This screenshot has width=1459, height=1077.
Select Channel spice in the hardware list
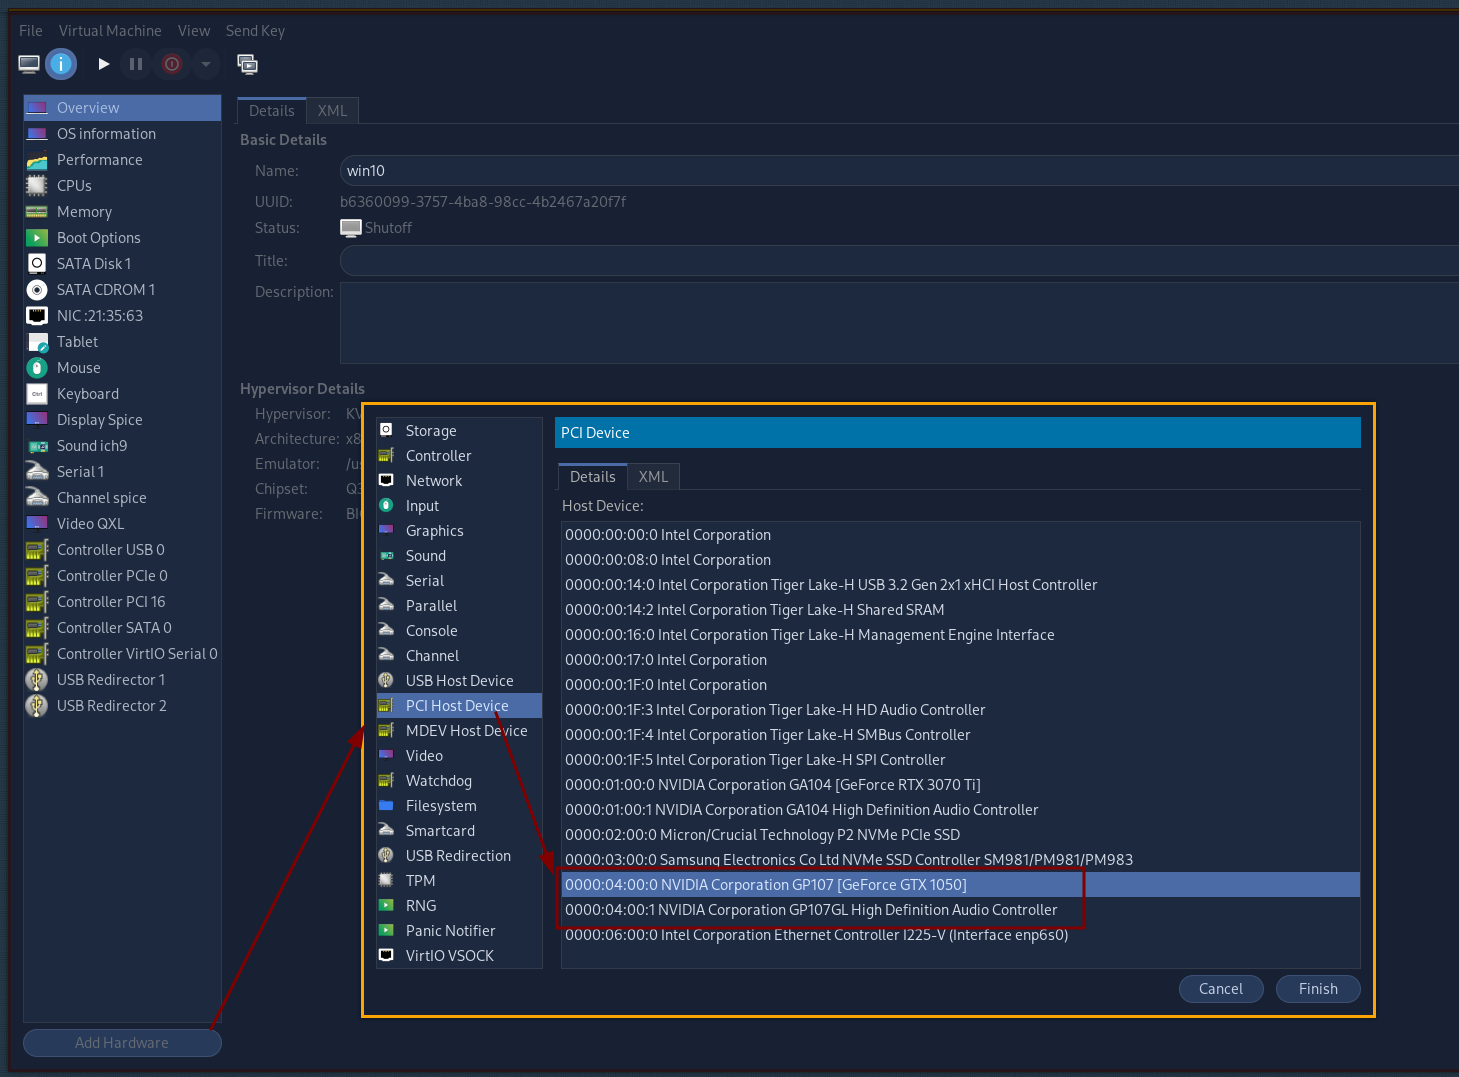[122, 498]
